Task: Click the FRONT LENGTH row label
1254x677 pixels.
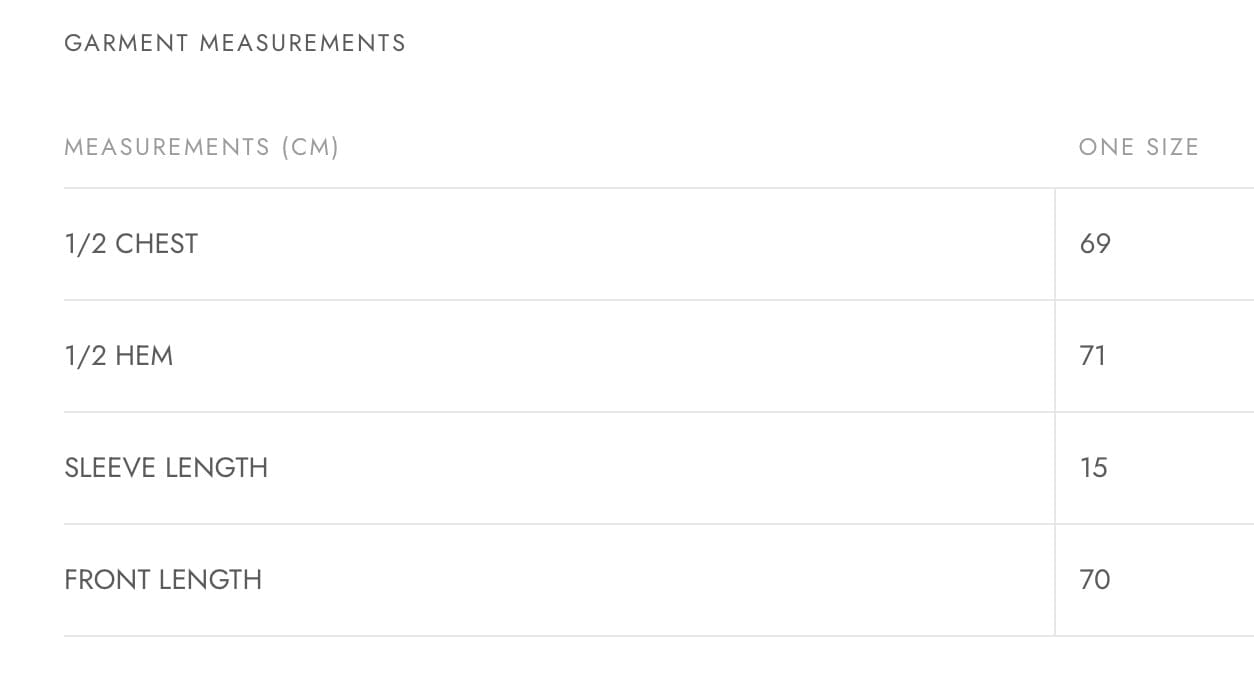Action: pos(163,580)
